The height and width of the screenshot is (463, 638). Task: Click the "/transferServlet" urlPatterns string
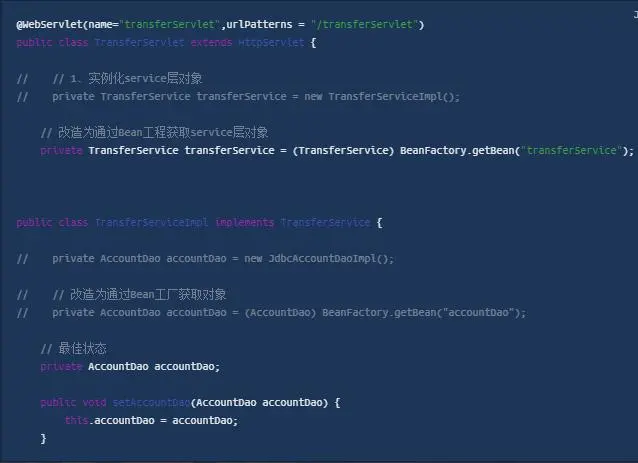tap(365, 24)
